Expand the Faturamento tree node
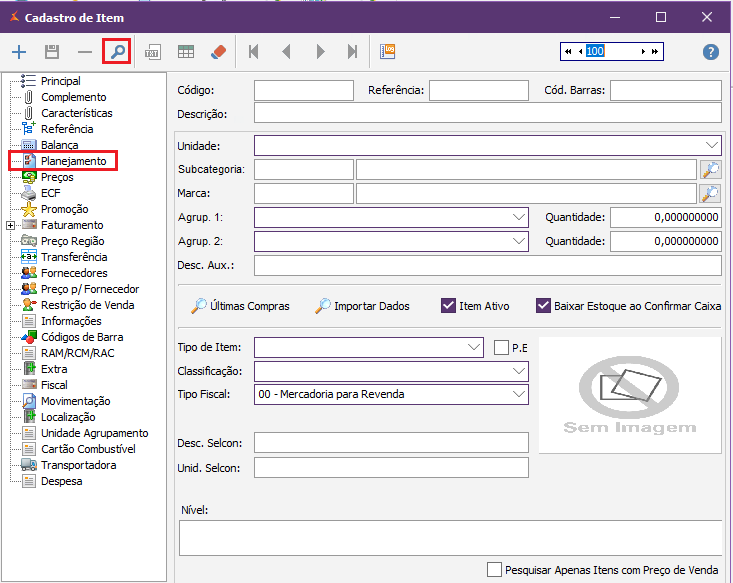This screenshot has width=733, height=583. pyautogui.click(x=10, y=225)
